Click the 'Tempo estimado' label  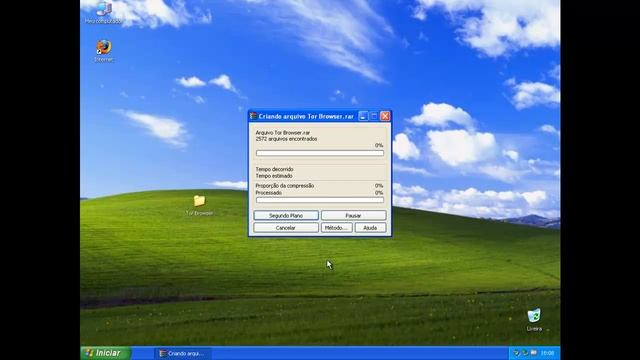[274, 176]
